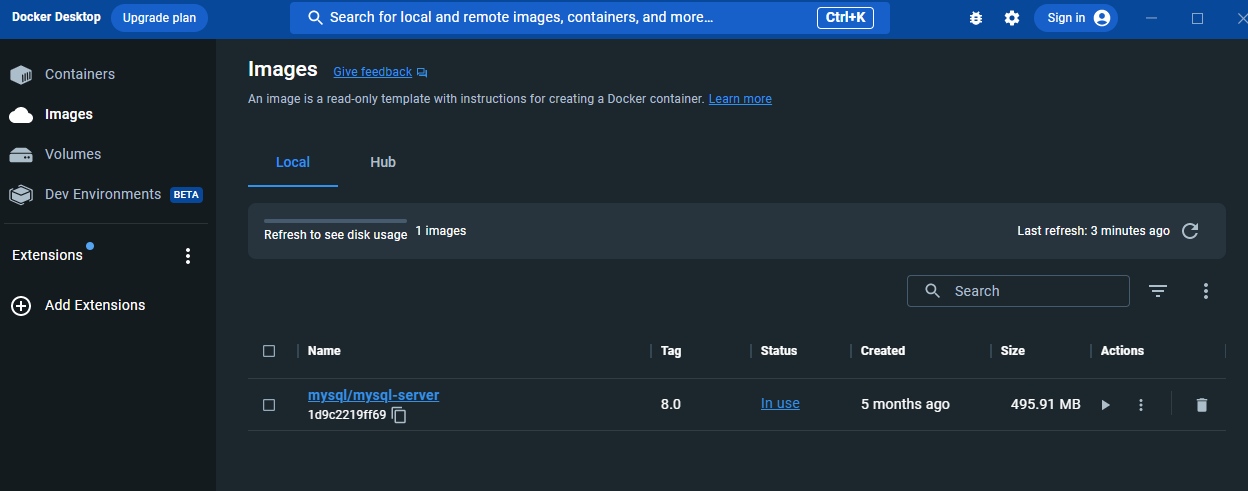Focus the images Search field

click(1018, 291)
